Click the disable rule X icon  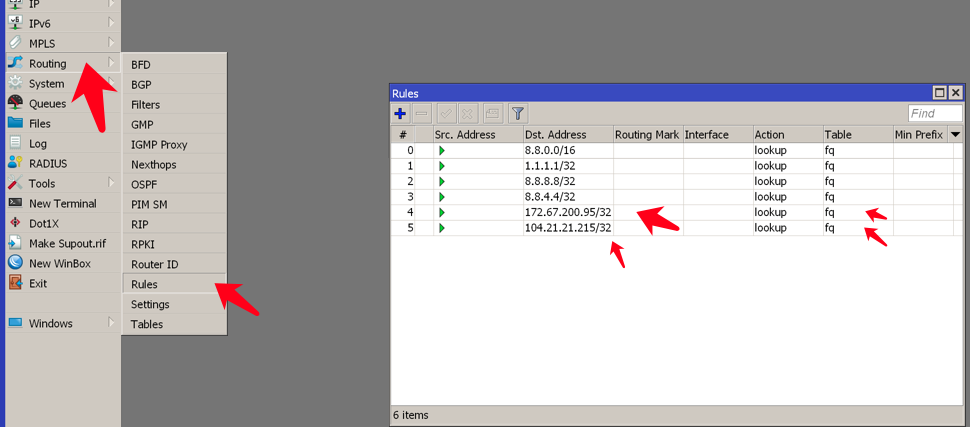(x=468, y=114)
